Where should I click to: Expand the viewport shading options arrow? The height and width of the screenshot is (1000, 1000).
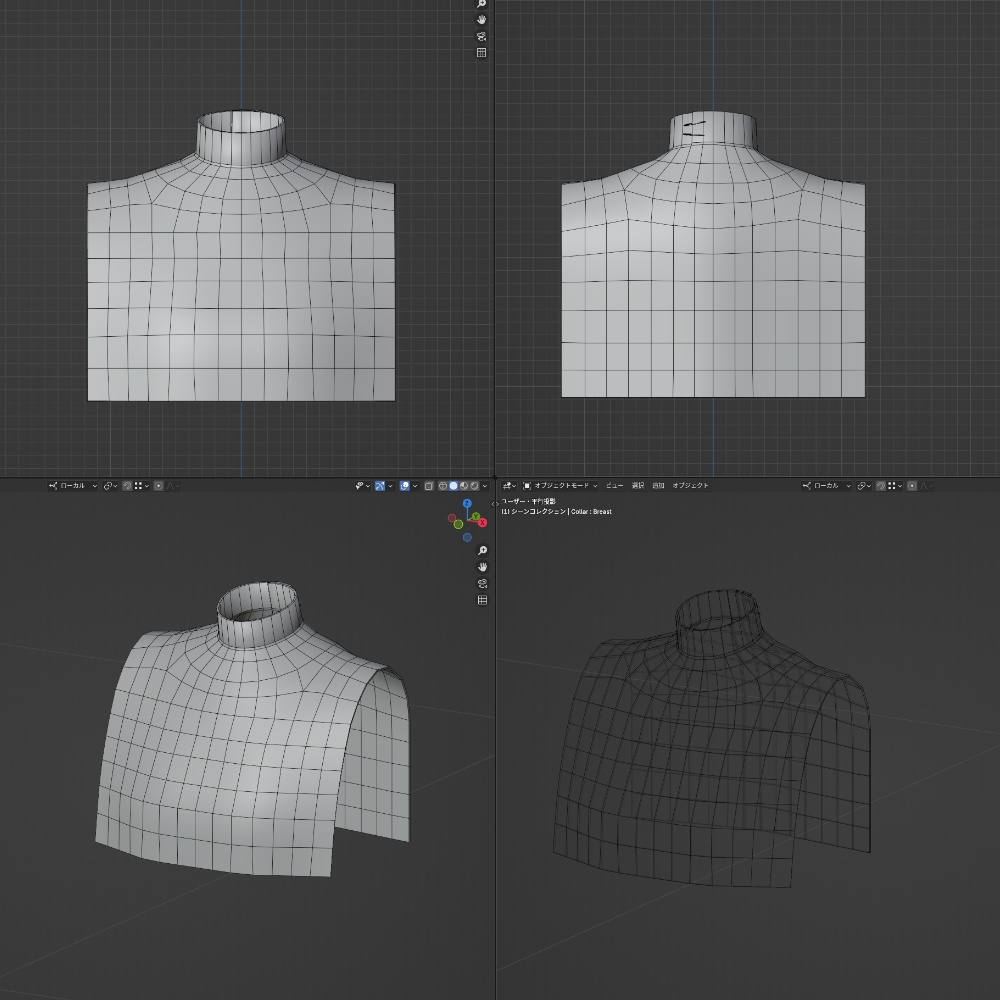[x=485, y=485]
